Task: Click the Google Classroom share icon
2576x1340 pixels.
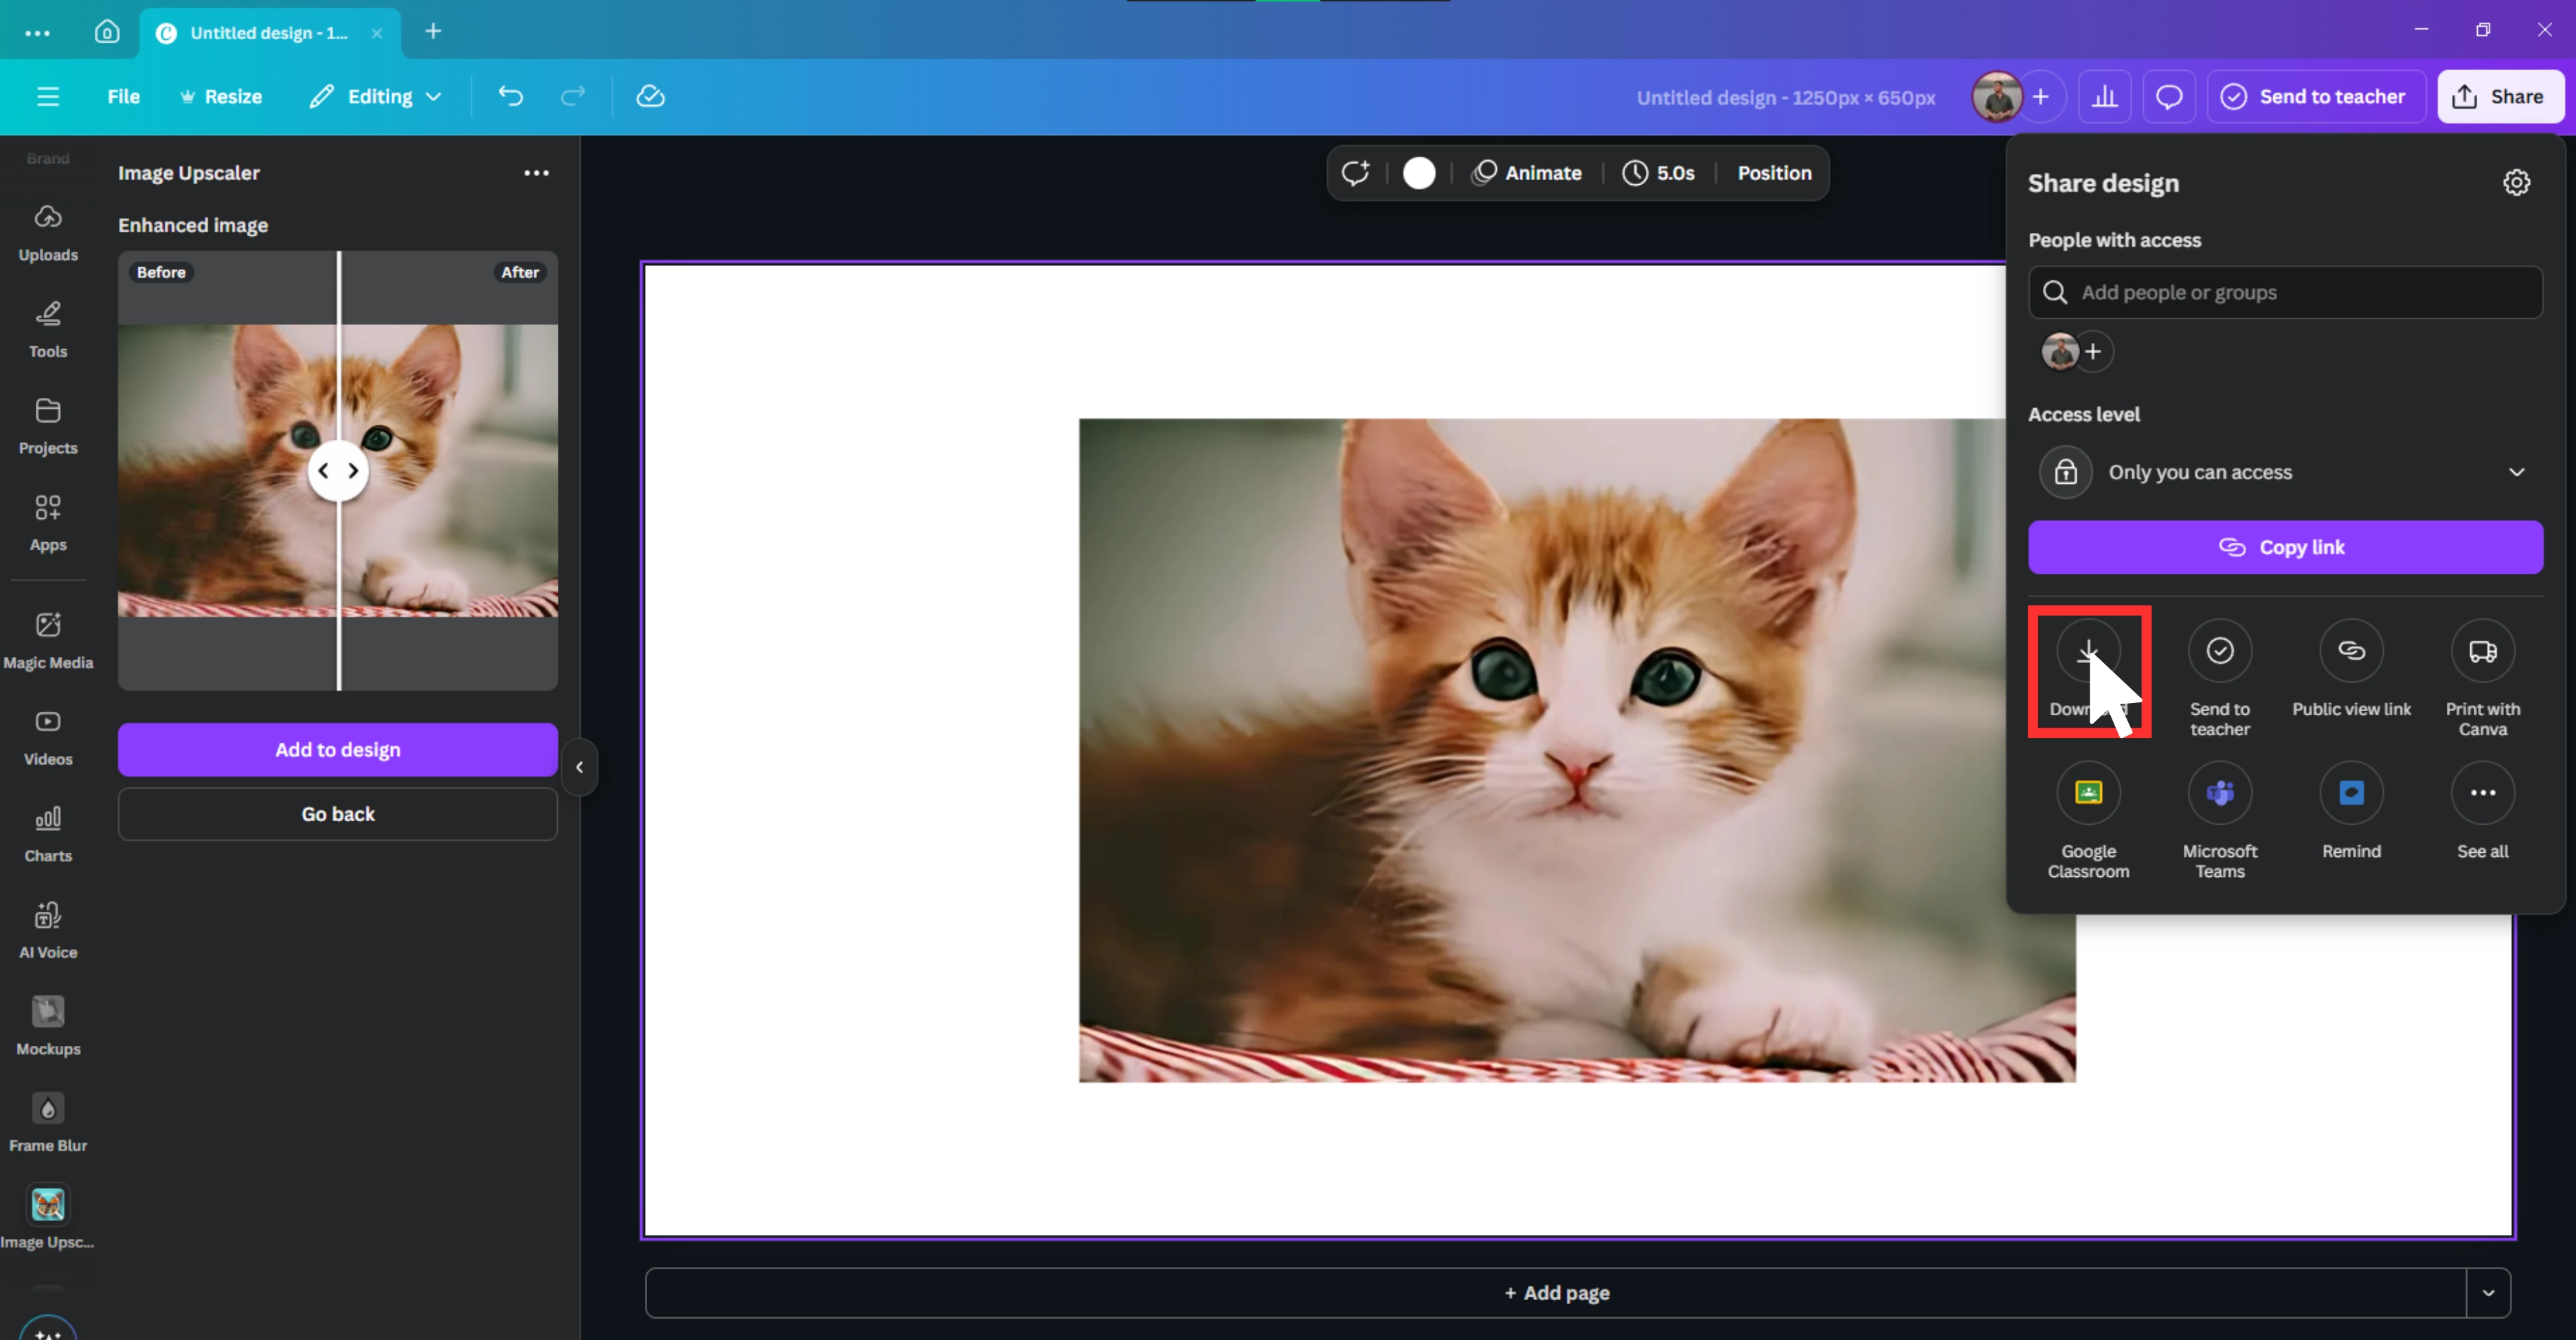Action: point(2088,793)
